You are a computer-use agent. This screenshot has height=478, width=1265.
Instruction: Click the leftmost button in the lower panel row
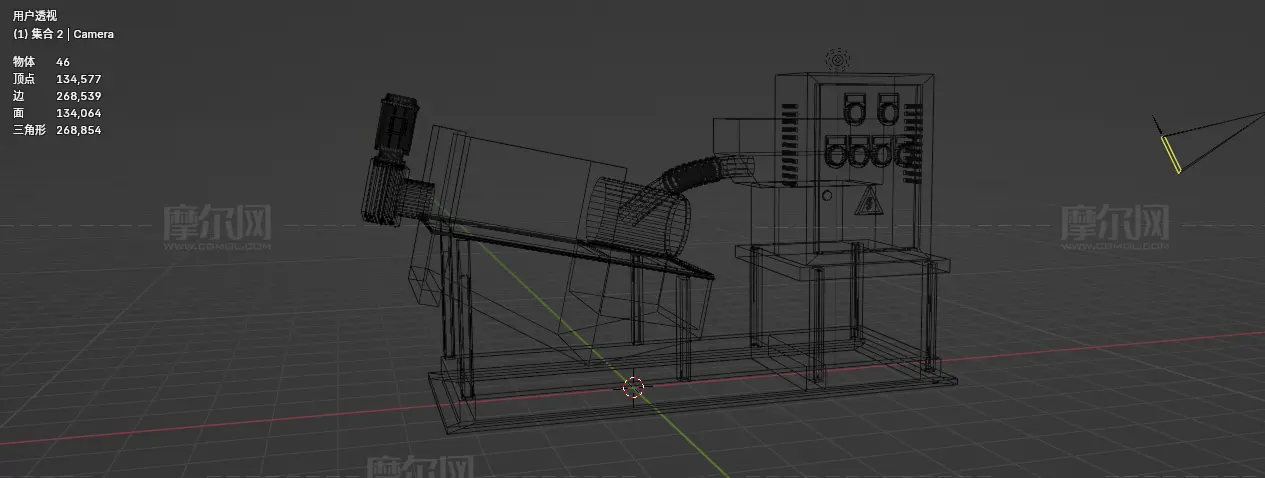pyautogui.click(x=836, y=155)
